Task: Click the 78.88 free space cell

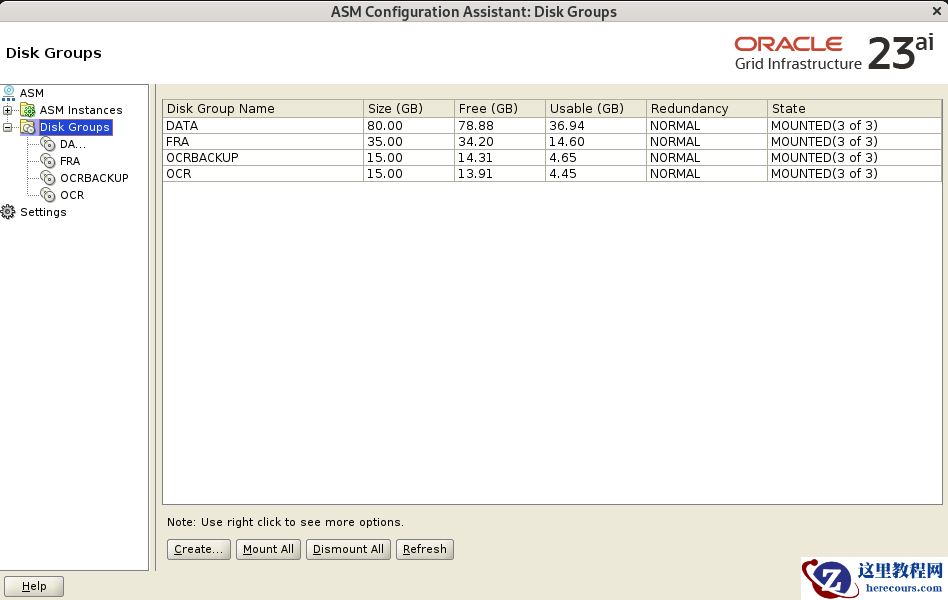Action: (499, 125)
